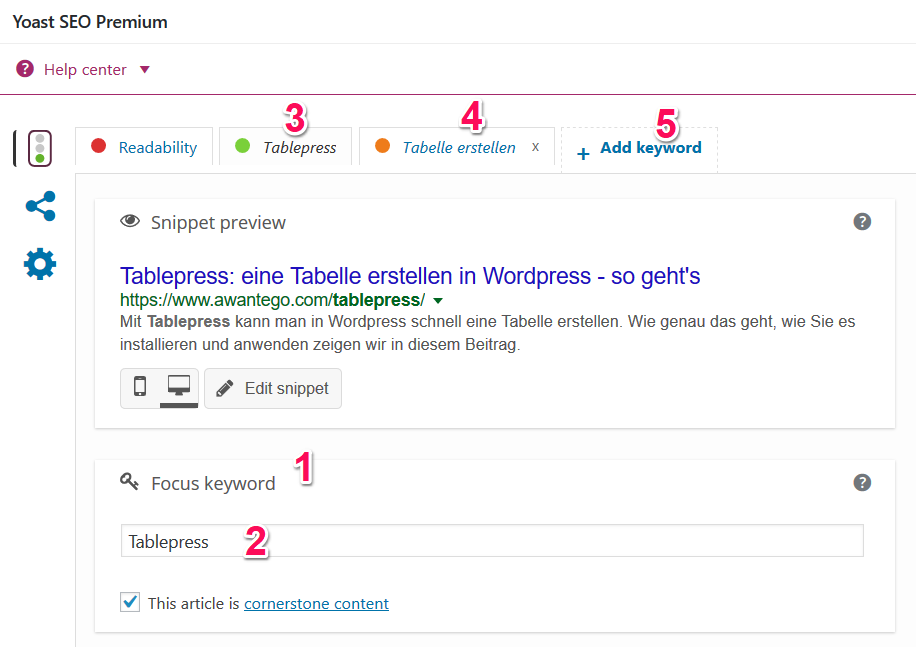Select the traffic light content optimization icon

(x=40, y=148)
